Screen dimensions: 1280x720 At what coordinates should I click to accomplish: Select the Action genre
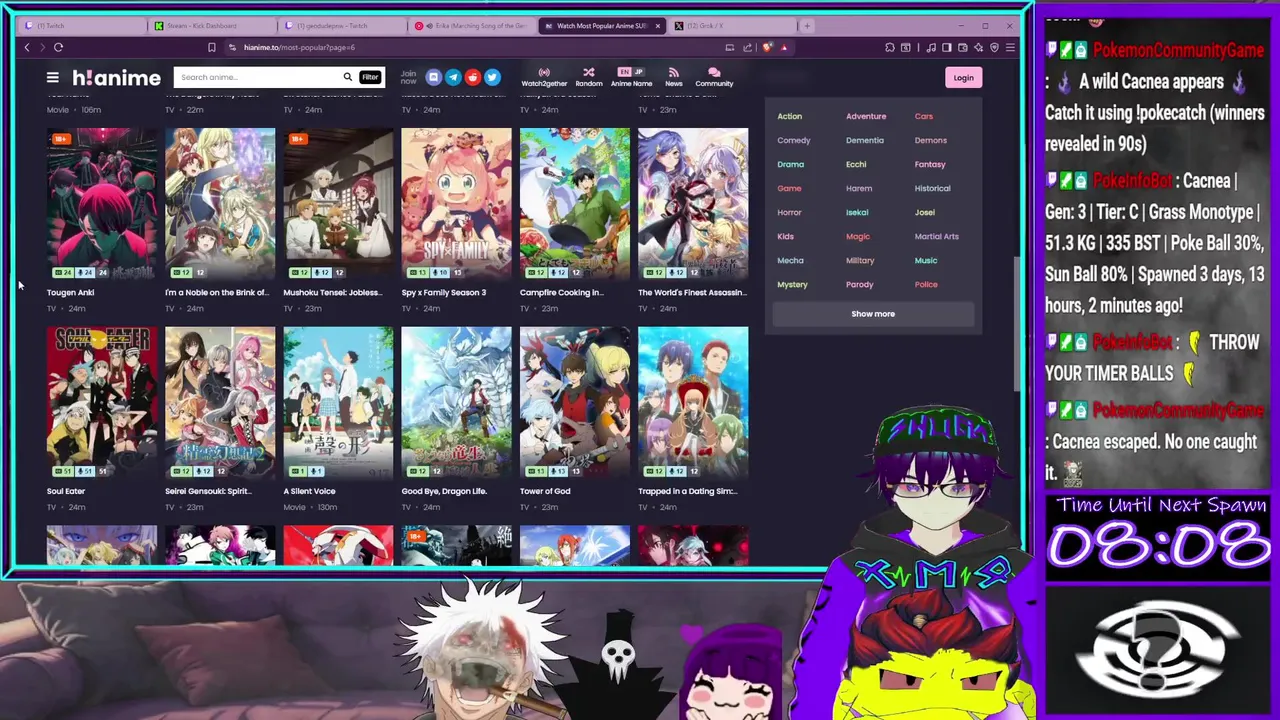click(789, 116)
